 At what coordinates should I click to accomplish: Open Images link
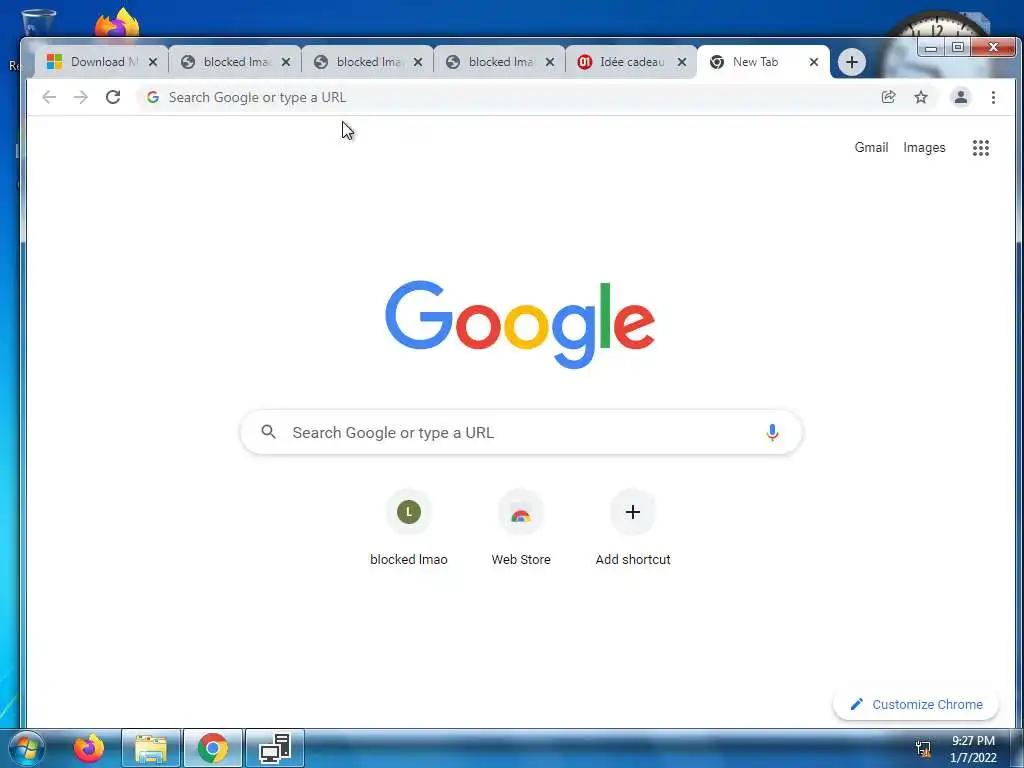(x=924, y=148)
